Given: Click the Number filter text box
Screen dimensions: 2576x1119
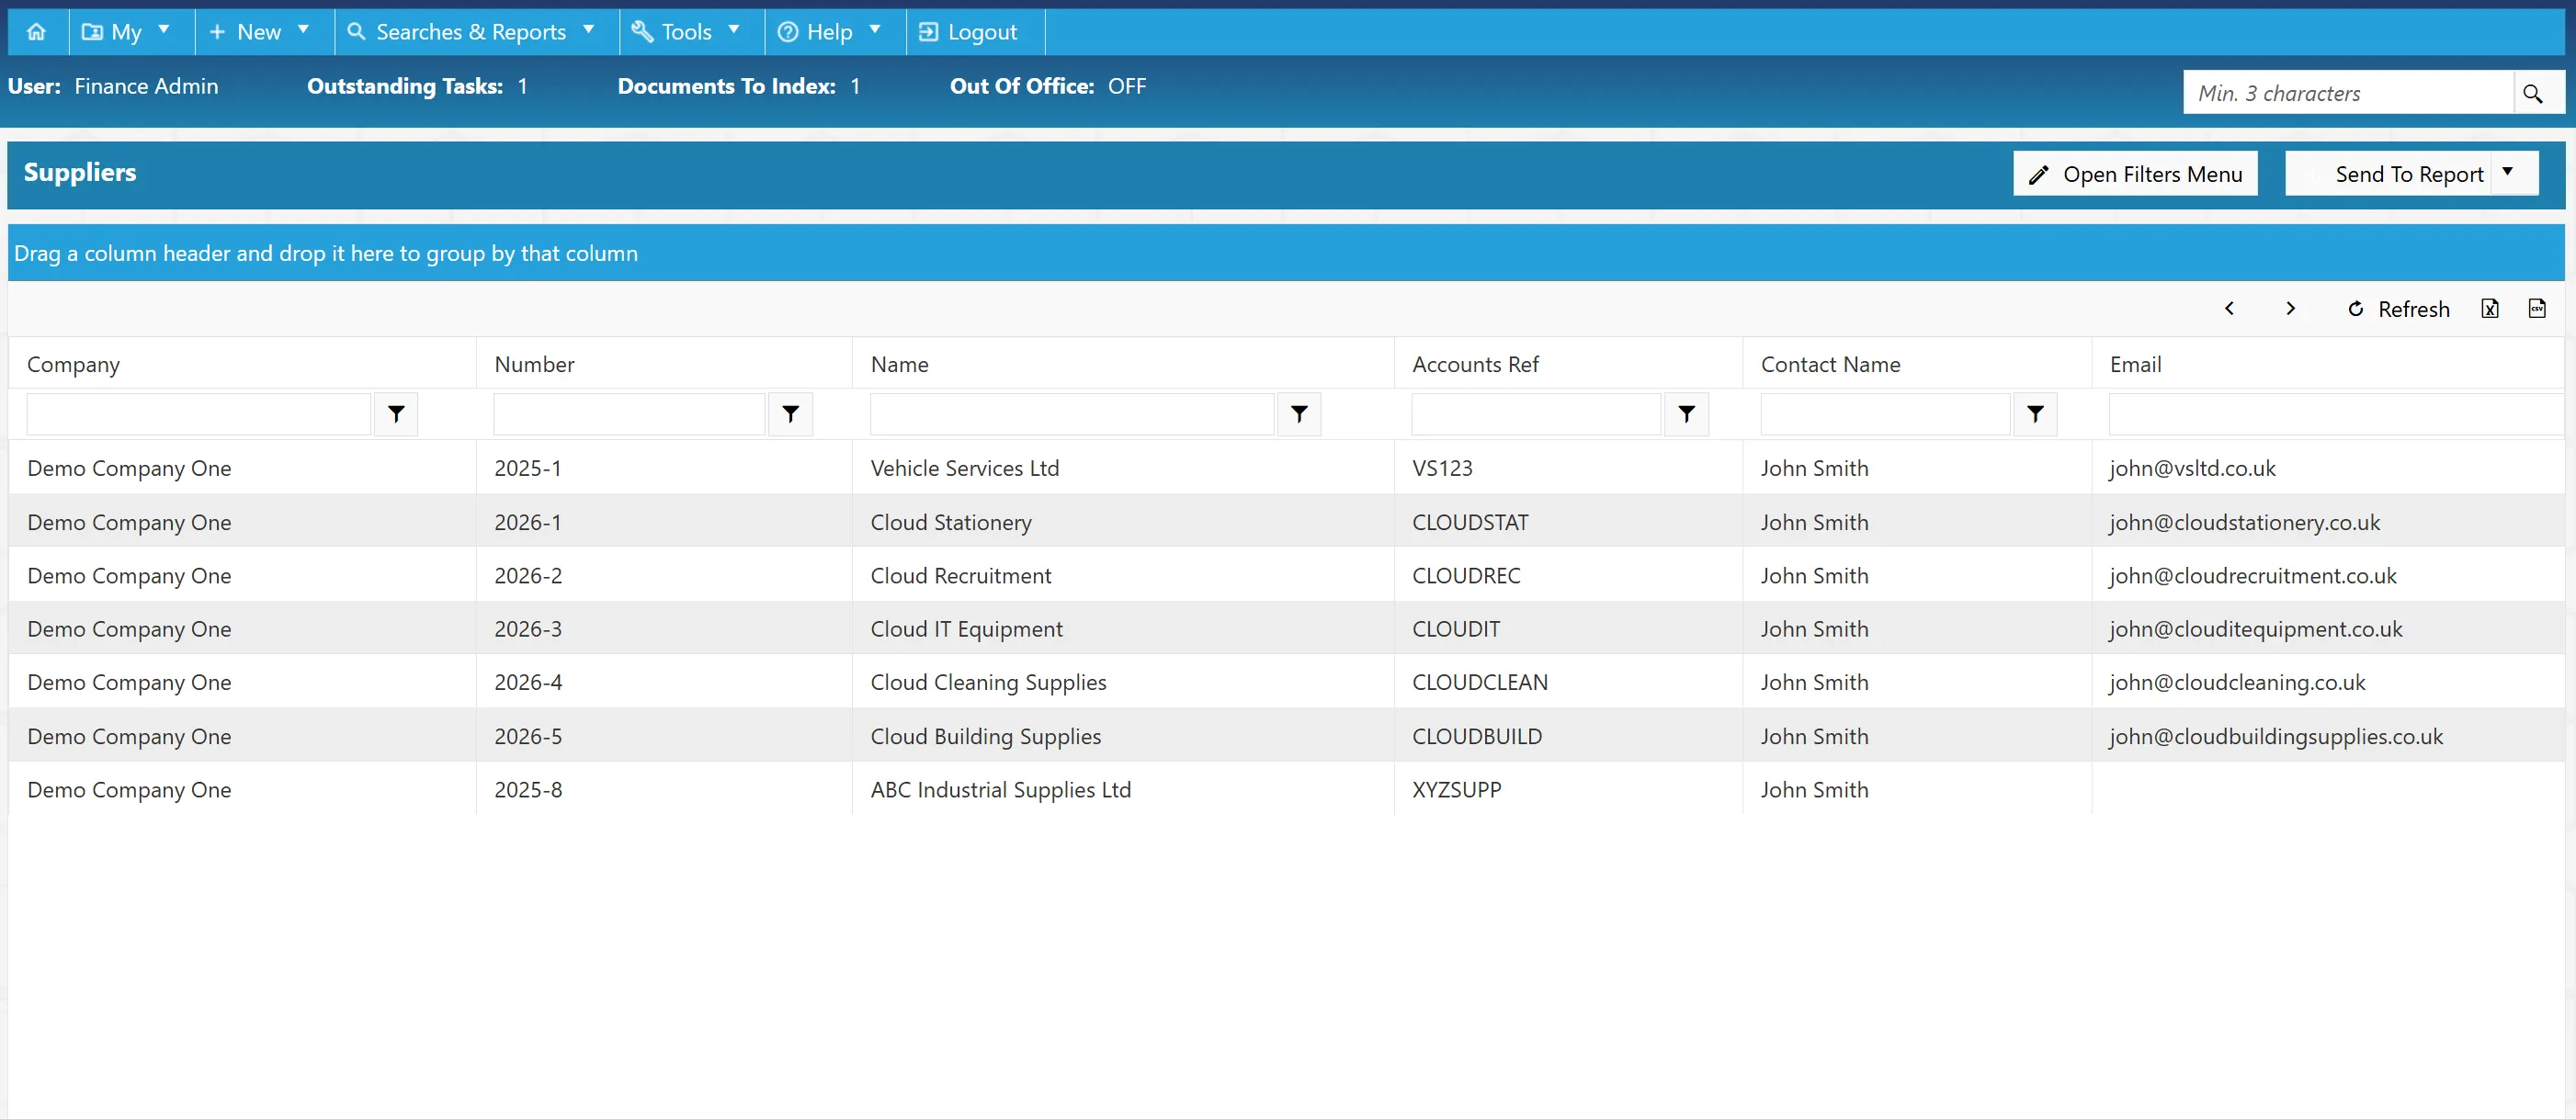Looking at the screenshot, I should [x=629, y=414].
